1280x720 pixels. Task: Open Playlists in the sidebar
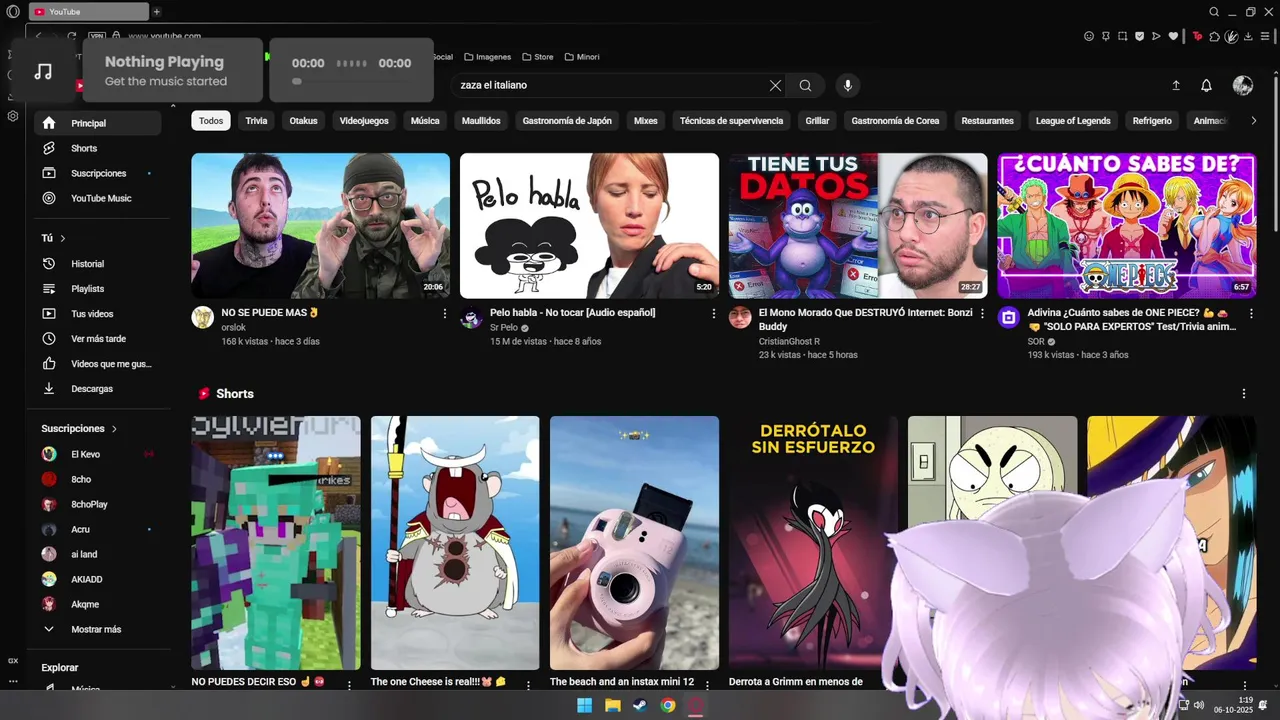tap(98, 289)
